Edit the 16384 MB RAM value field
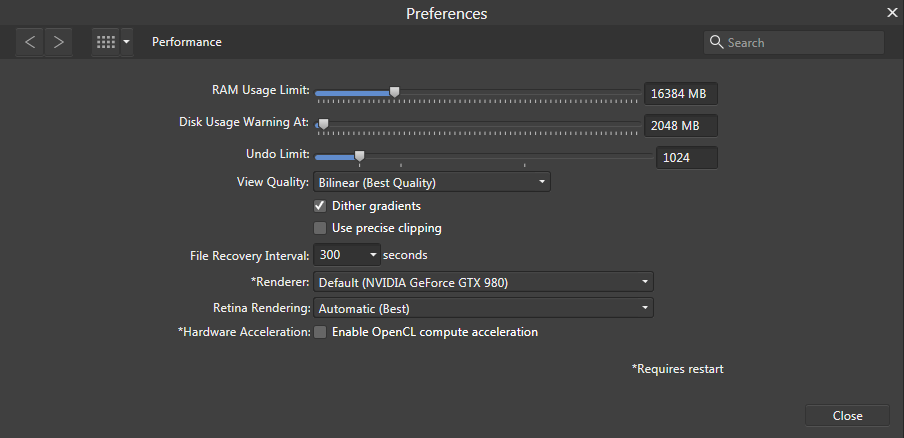The width and height of the screenshot is (904, 438). (681, 93)
